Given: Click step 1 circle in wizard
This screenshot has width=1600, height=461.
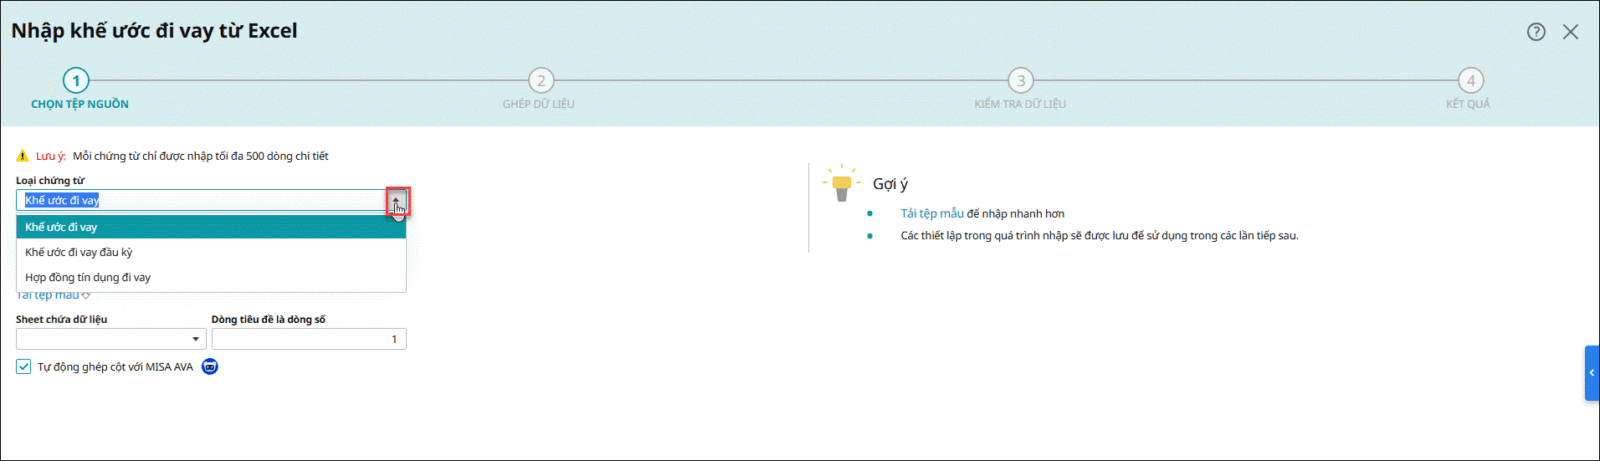Looking at the screenshot, I should (x=75, y=80).
